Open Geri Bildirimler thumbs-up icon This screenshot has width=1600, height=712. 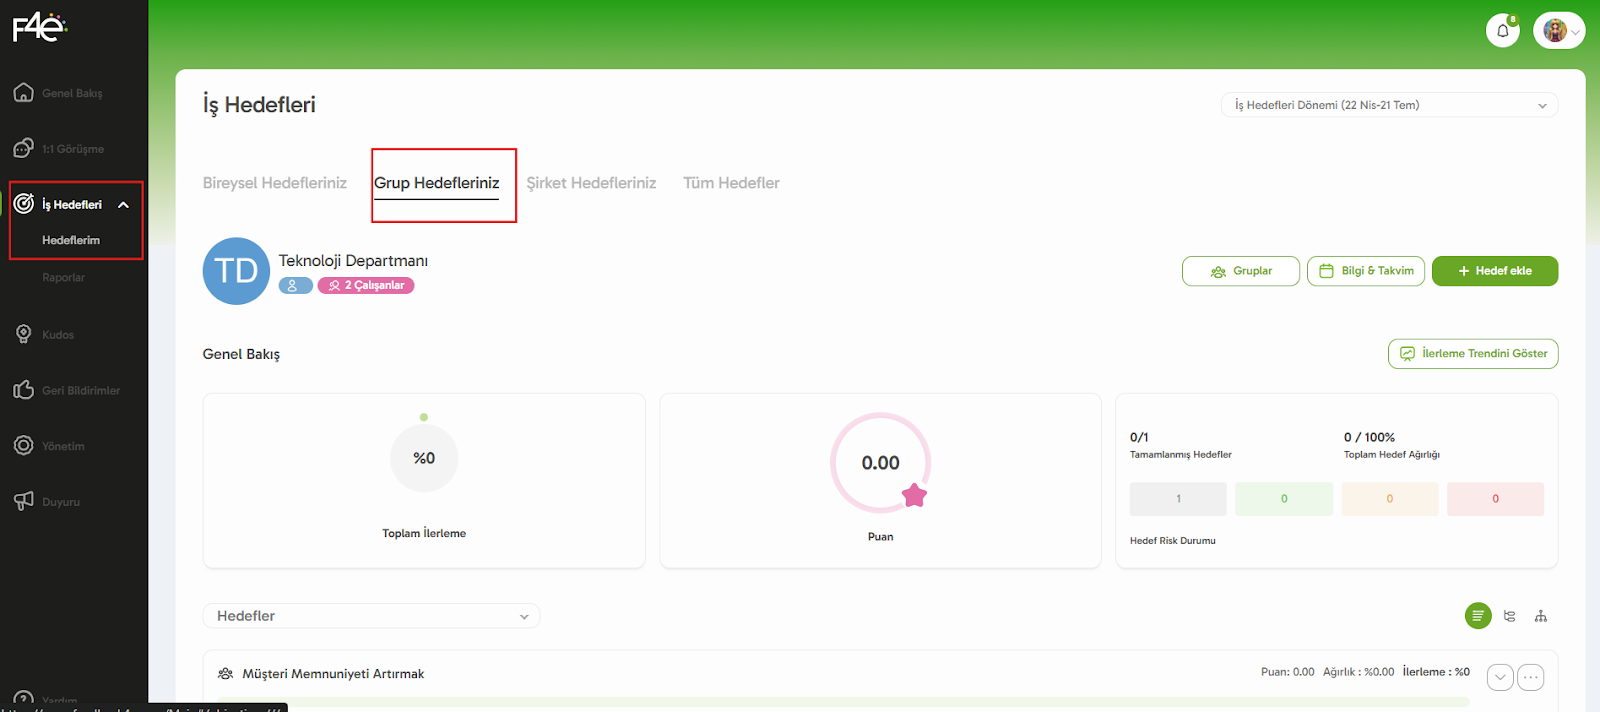point(24,390)
